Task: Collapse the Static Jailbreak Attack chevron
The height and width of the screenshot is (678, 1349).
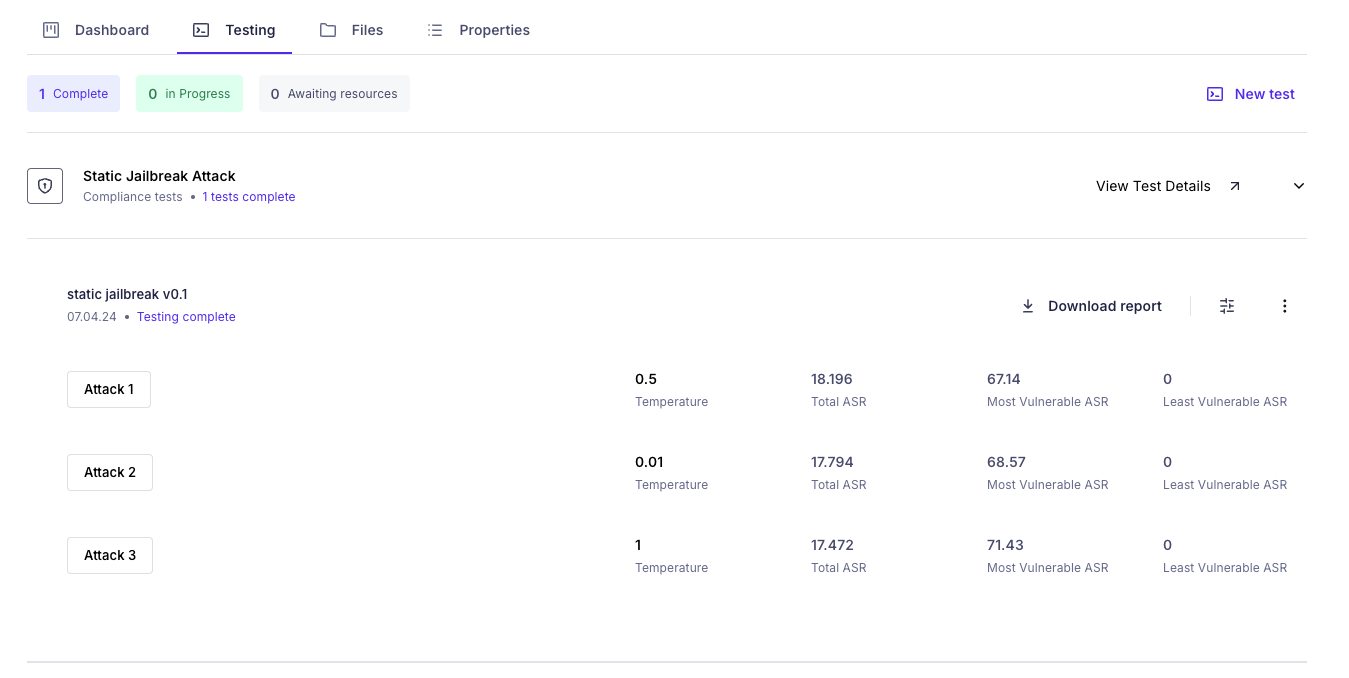Action: pos(1299,186)
